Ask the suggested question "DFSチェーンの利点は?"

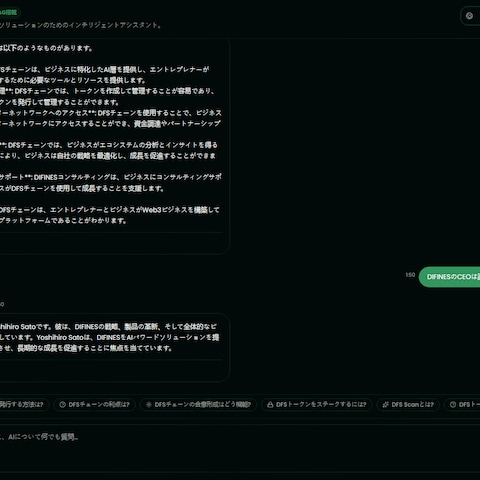click(x=94, y=404)
